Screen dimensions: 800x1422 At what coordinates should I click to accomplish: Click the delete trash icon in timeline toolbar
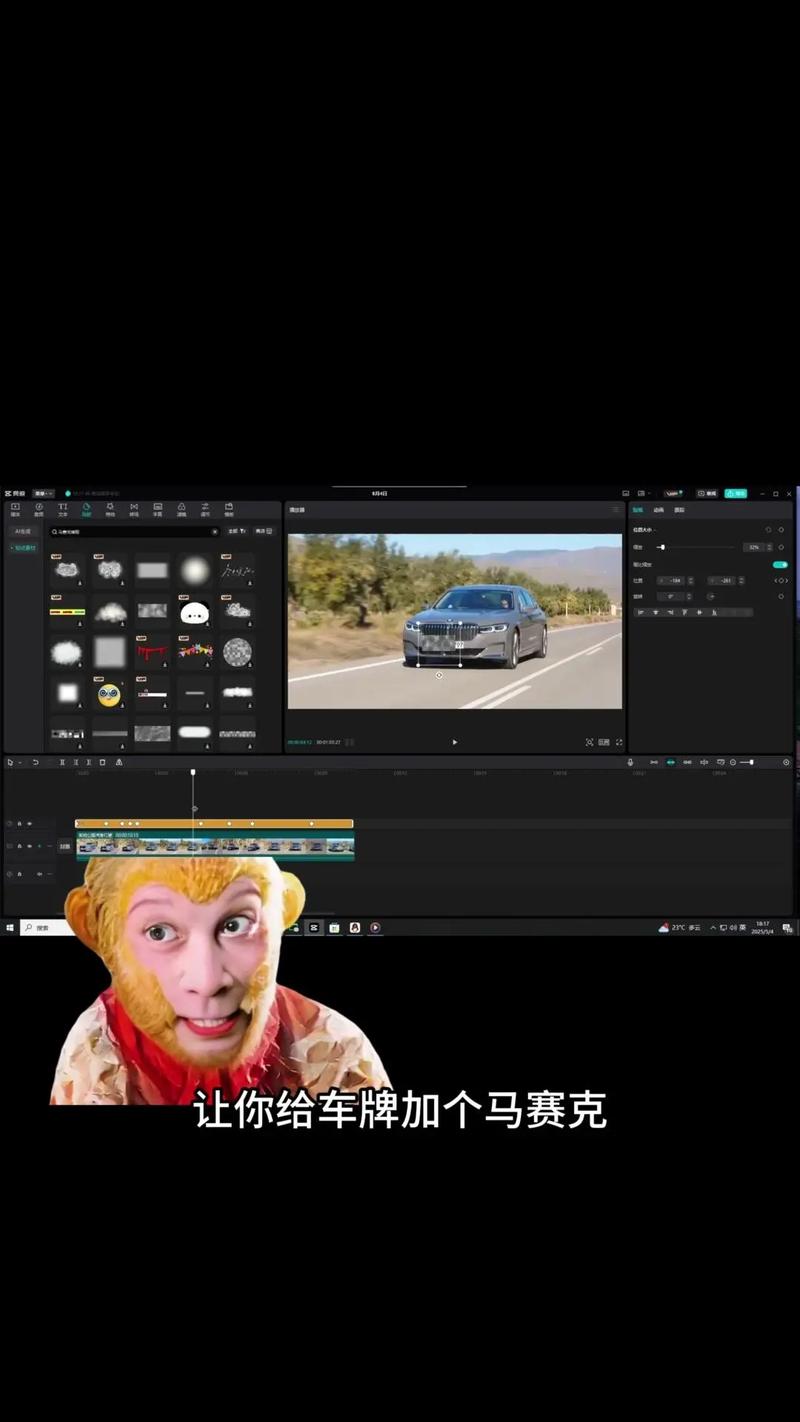point(102,762)
